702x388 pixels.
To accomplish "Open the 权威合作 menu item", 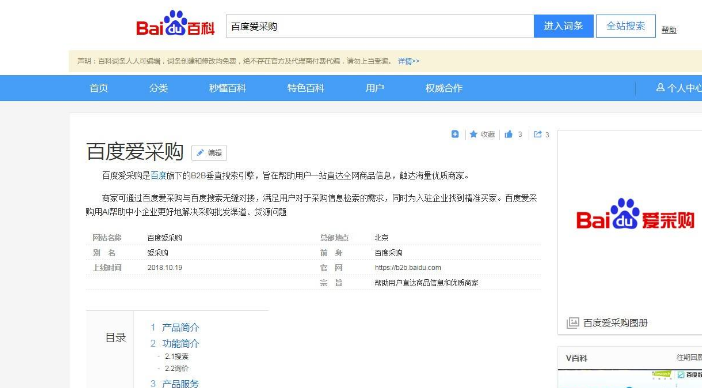I will pyautogui.click(x=444, y=88).
